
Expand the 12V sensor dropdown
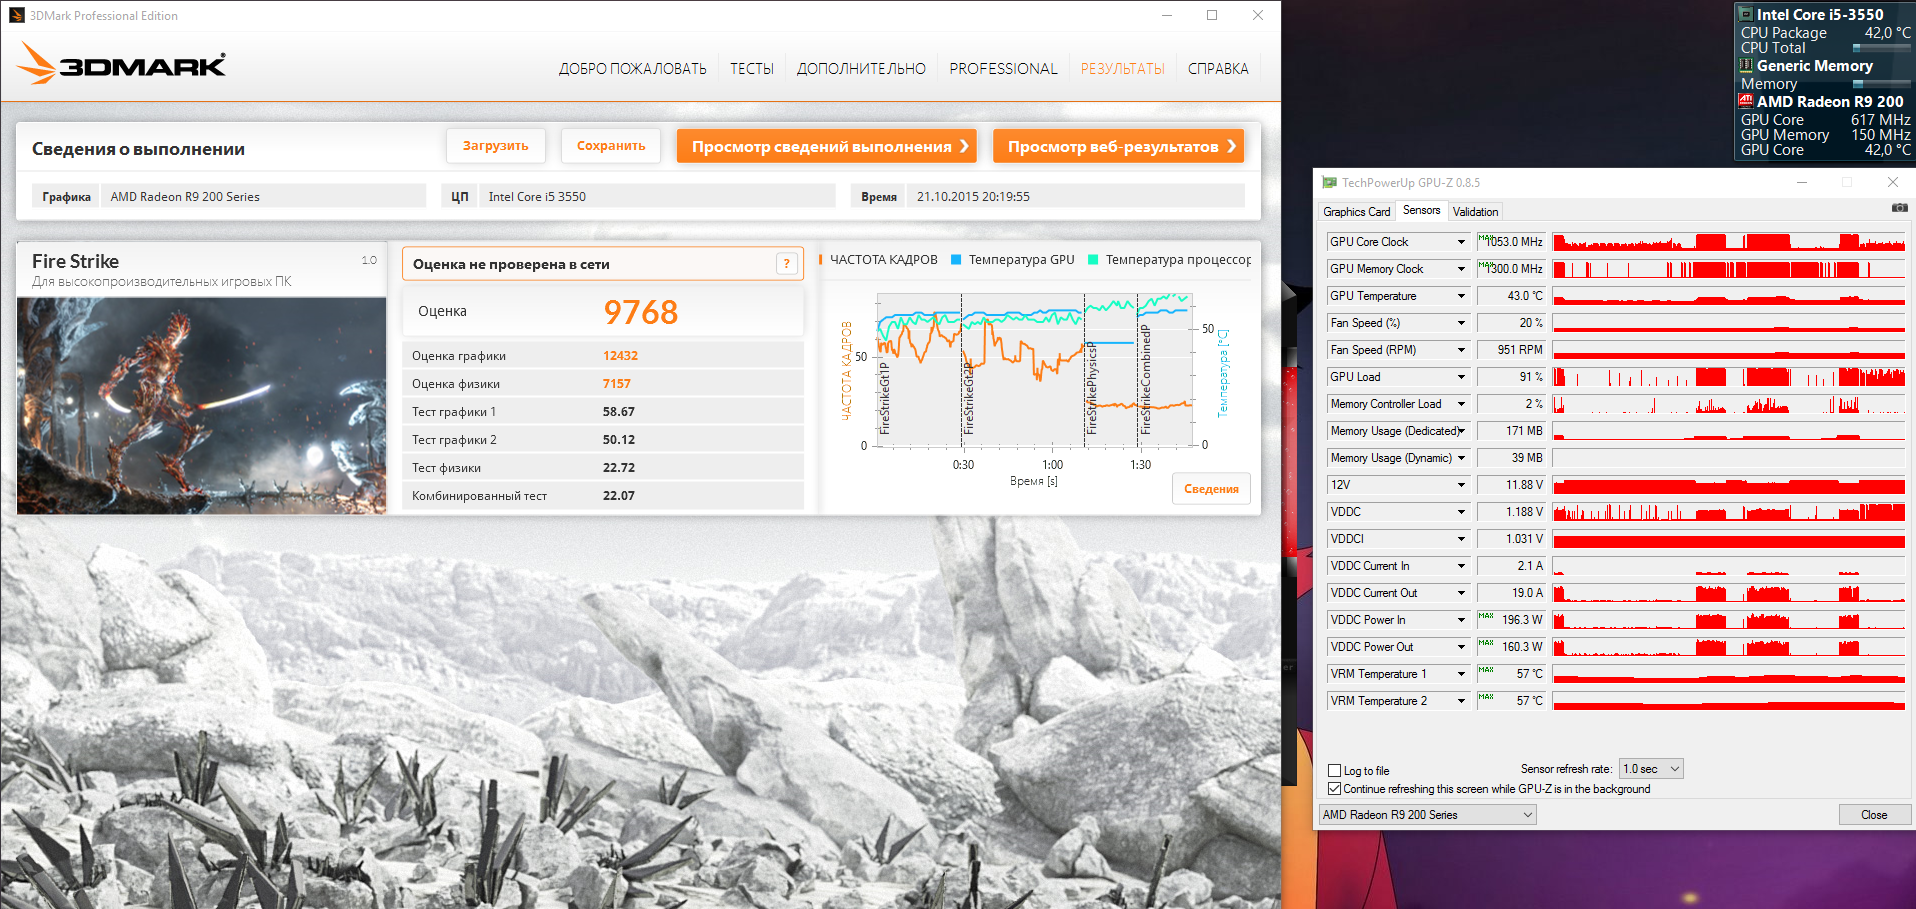pyautogui.click(x=1461, y=485)
